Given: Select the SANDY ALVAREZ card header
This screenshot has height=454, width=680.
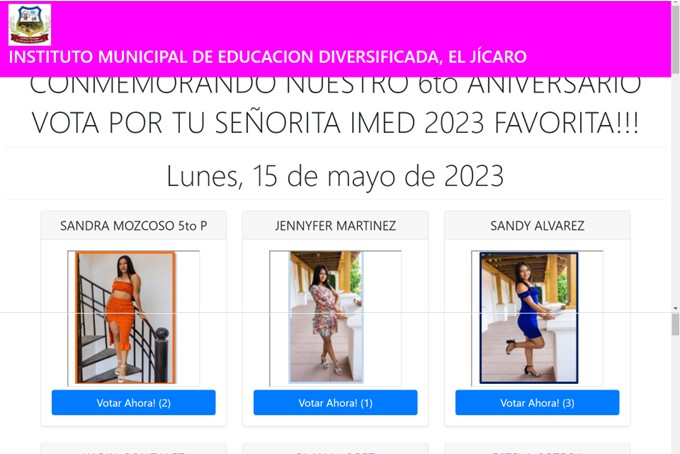Looking at the screenshot, I should 537,225.
